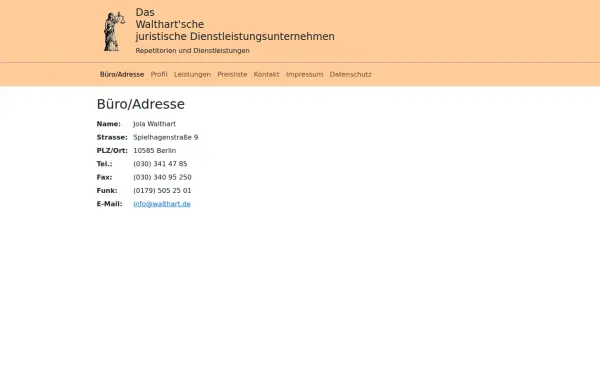Viewport: 600px width, 375px height.
Task: Select the name Jola Walthart
Action: tap(155, 124)
